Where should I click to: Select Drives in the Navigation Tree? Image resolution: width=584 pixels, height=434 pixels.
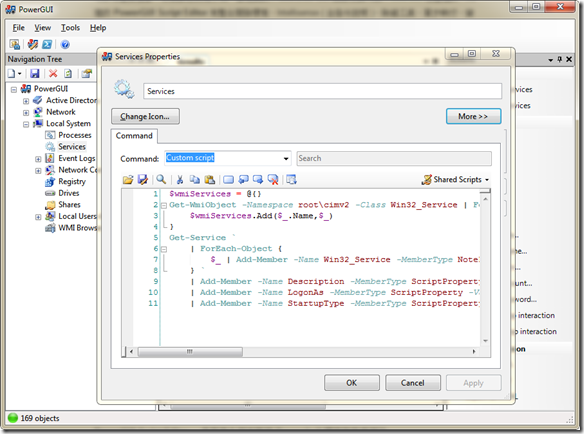tap(69, 193)
